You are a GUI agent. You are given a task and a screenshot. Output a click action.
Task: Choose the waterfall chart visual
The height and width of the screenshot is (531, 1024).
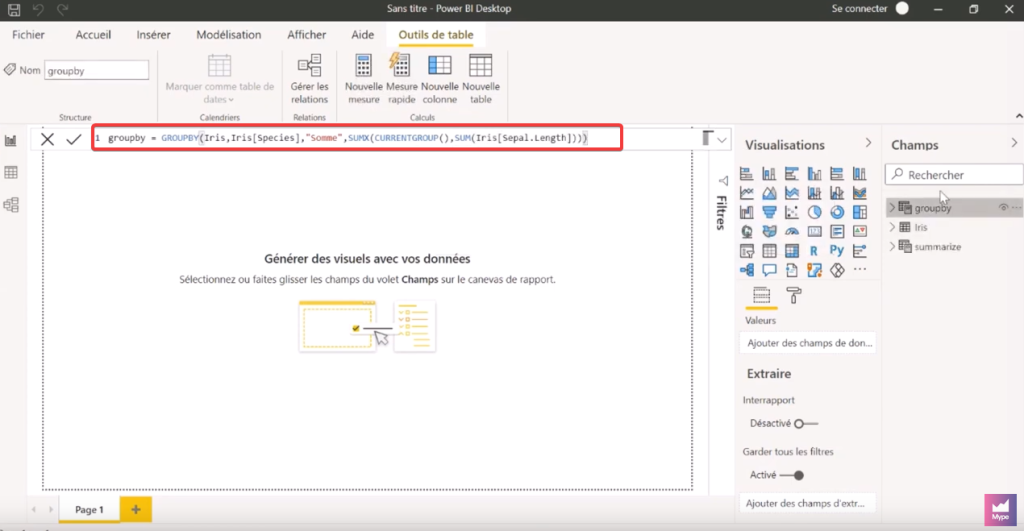pos(746,212)
